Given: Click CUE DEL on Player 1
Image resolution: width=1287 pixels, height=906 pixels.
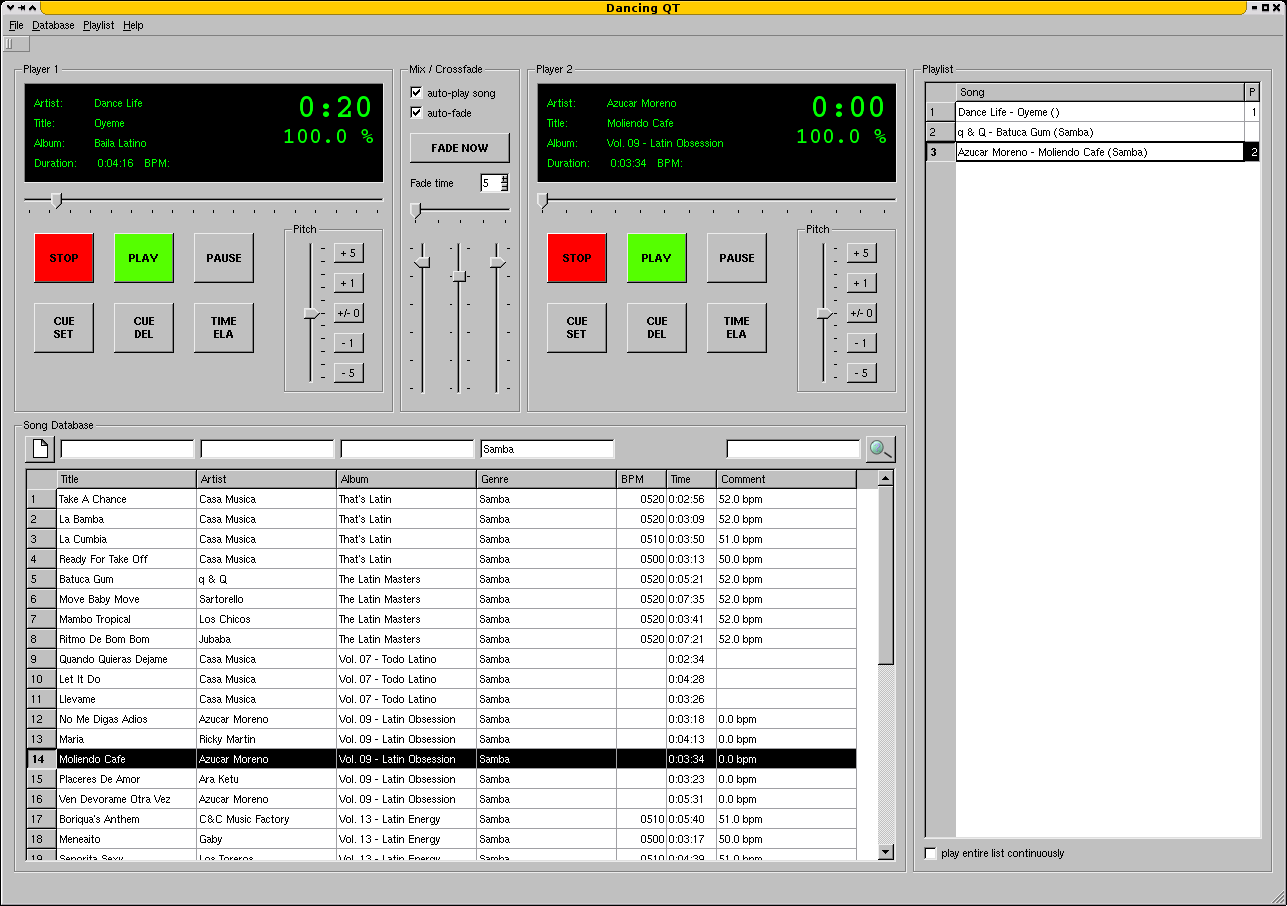Looking at the screenshot, I should pos(144,328).
